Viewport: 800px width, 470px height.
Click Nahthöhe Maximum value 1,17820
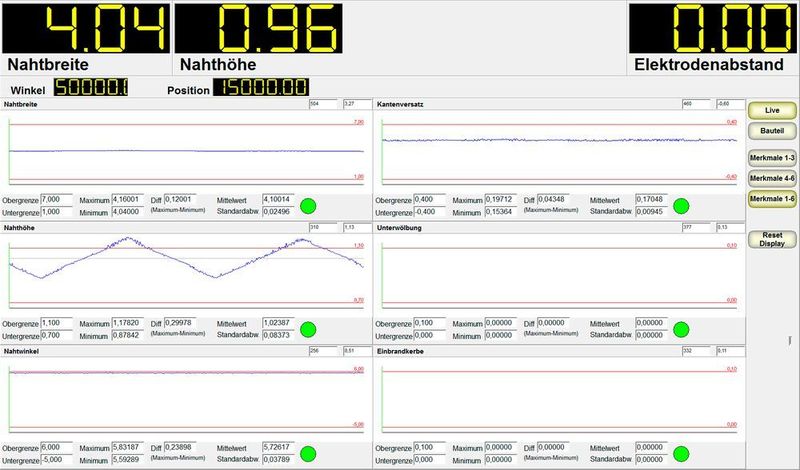[x=128, y=323]
